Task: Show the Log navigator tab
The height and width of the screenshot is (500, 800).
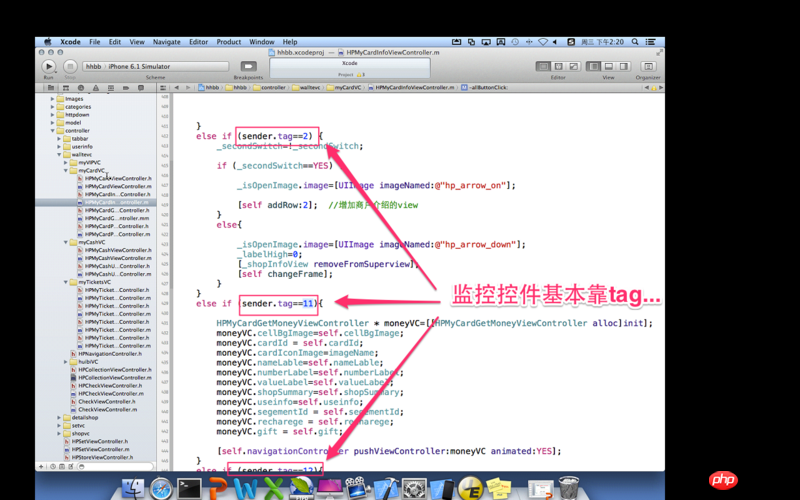Action: point(141,88)
